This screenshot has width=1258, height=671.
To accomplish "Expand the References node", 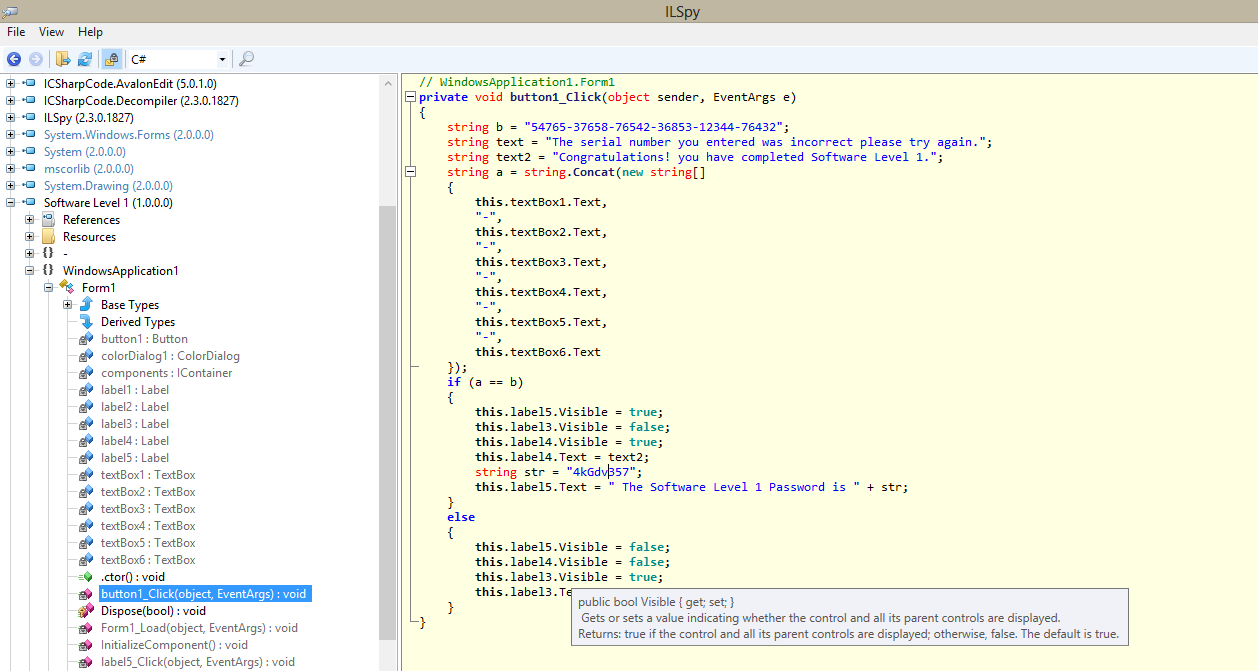I will [x=30, y=220].
